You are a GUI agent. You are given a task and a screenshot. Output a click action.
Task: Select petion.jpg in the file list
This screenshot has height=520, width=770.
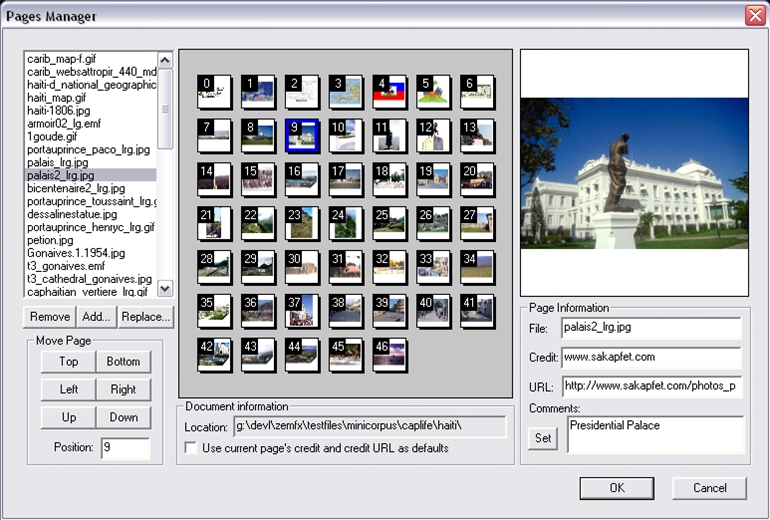point(51,240)
